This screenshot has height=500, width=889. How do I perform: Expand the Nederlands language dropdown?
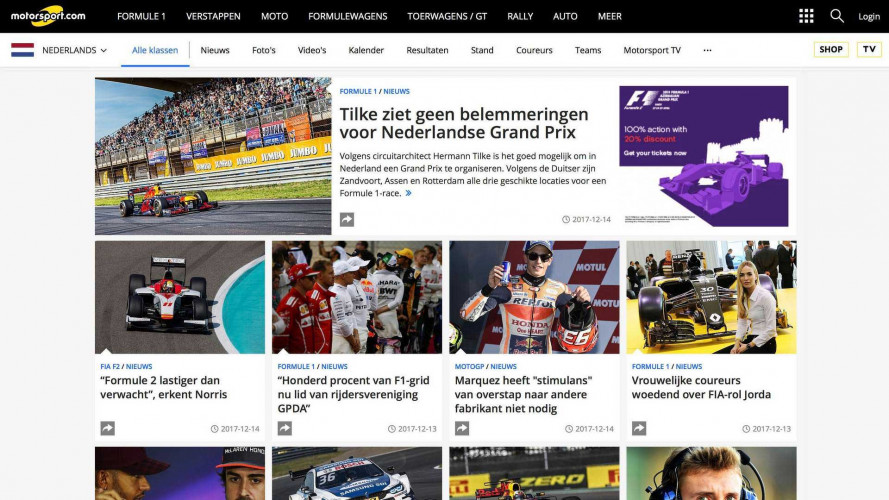click(x=74, y=50)
